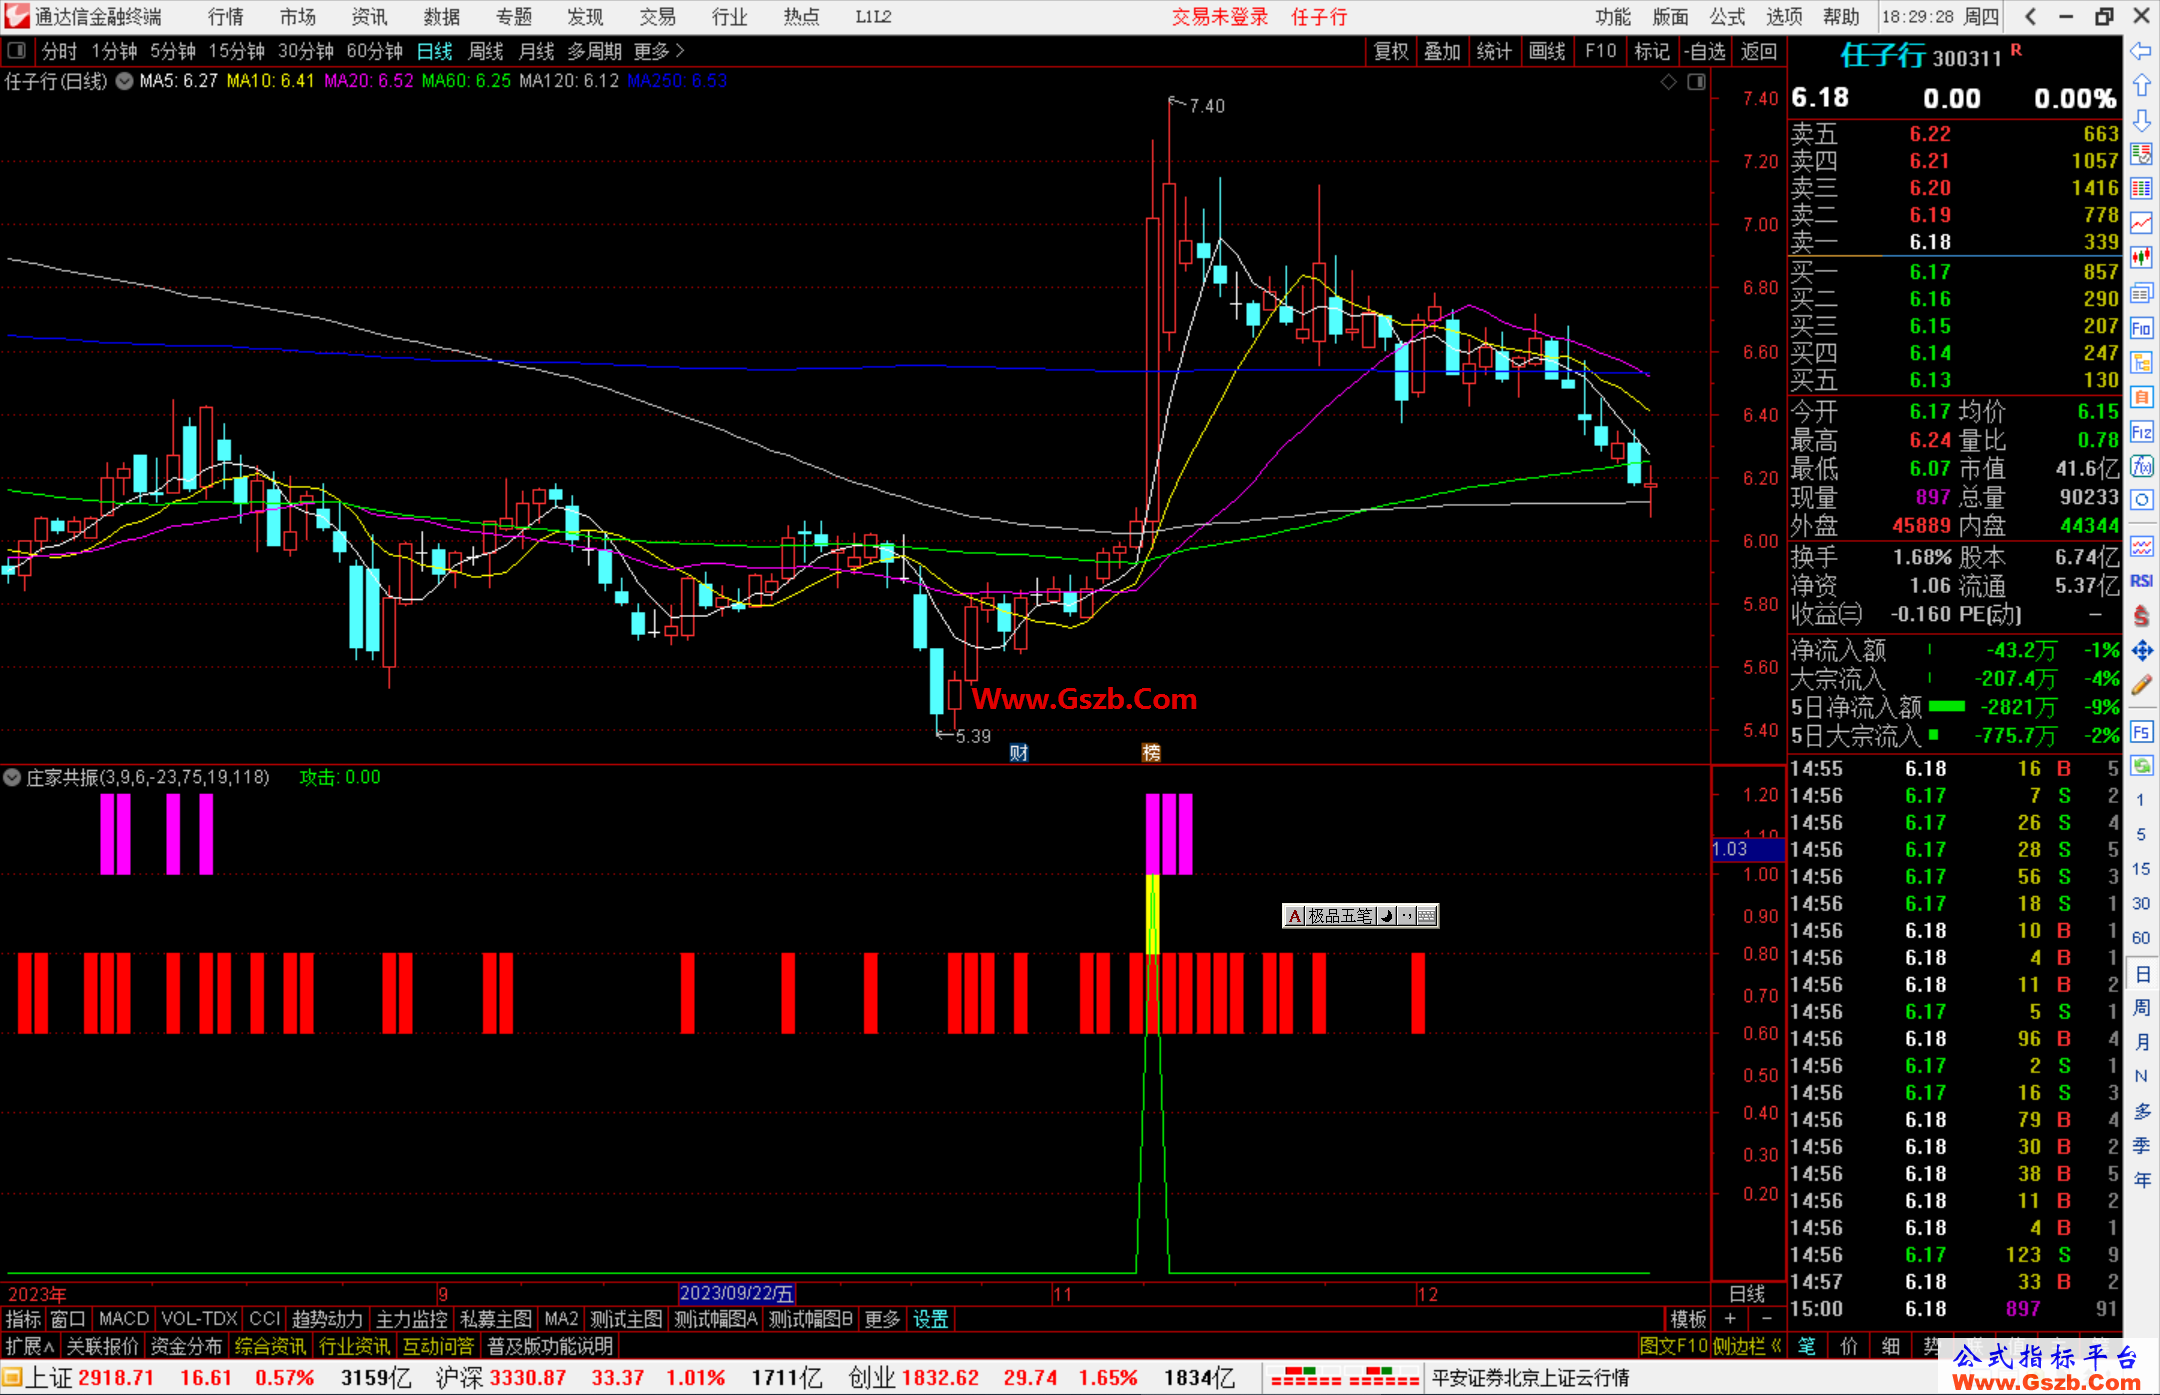Switch to 30 minute period in sidebar

click(2141, 903)
